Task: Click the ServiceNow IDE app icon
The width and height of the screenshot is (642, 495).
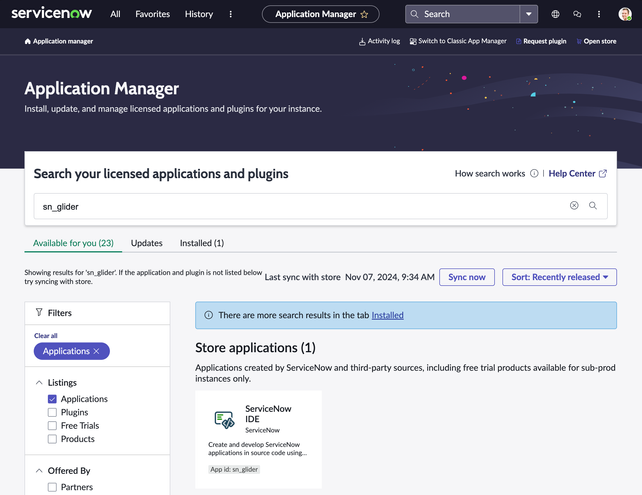Action: point(224,420)
